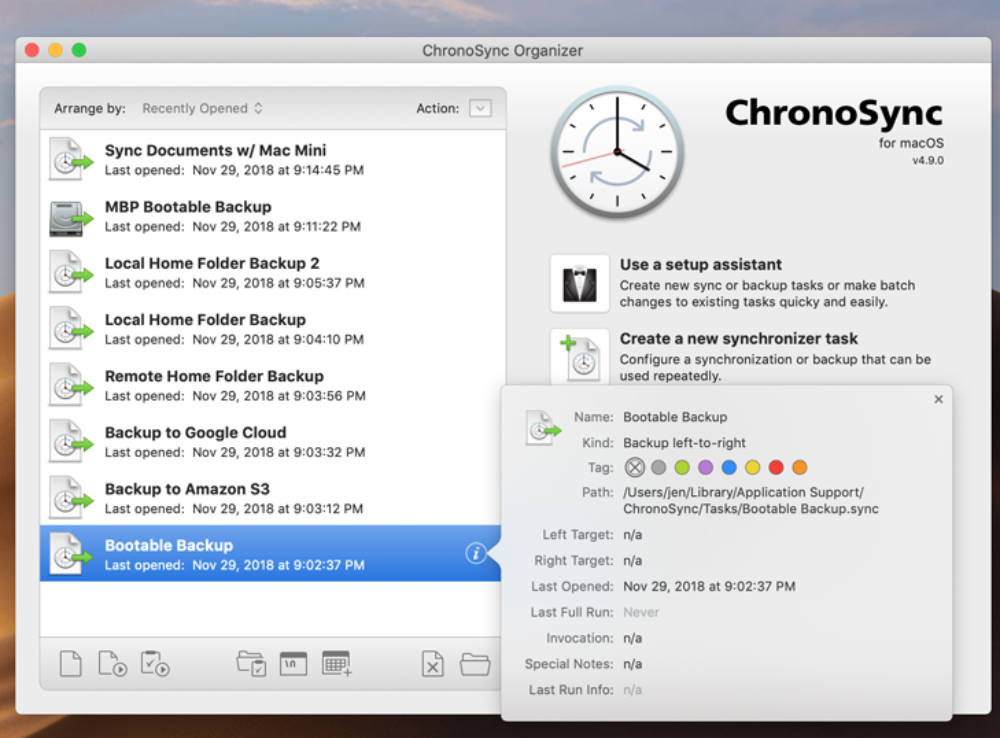Select the MBP Bootable Backup task title
The image size is (1000, 738).
(x=188, y=207)
